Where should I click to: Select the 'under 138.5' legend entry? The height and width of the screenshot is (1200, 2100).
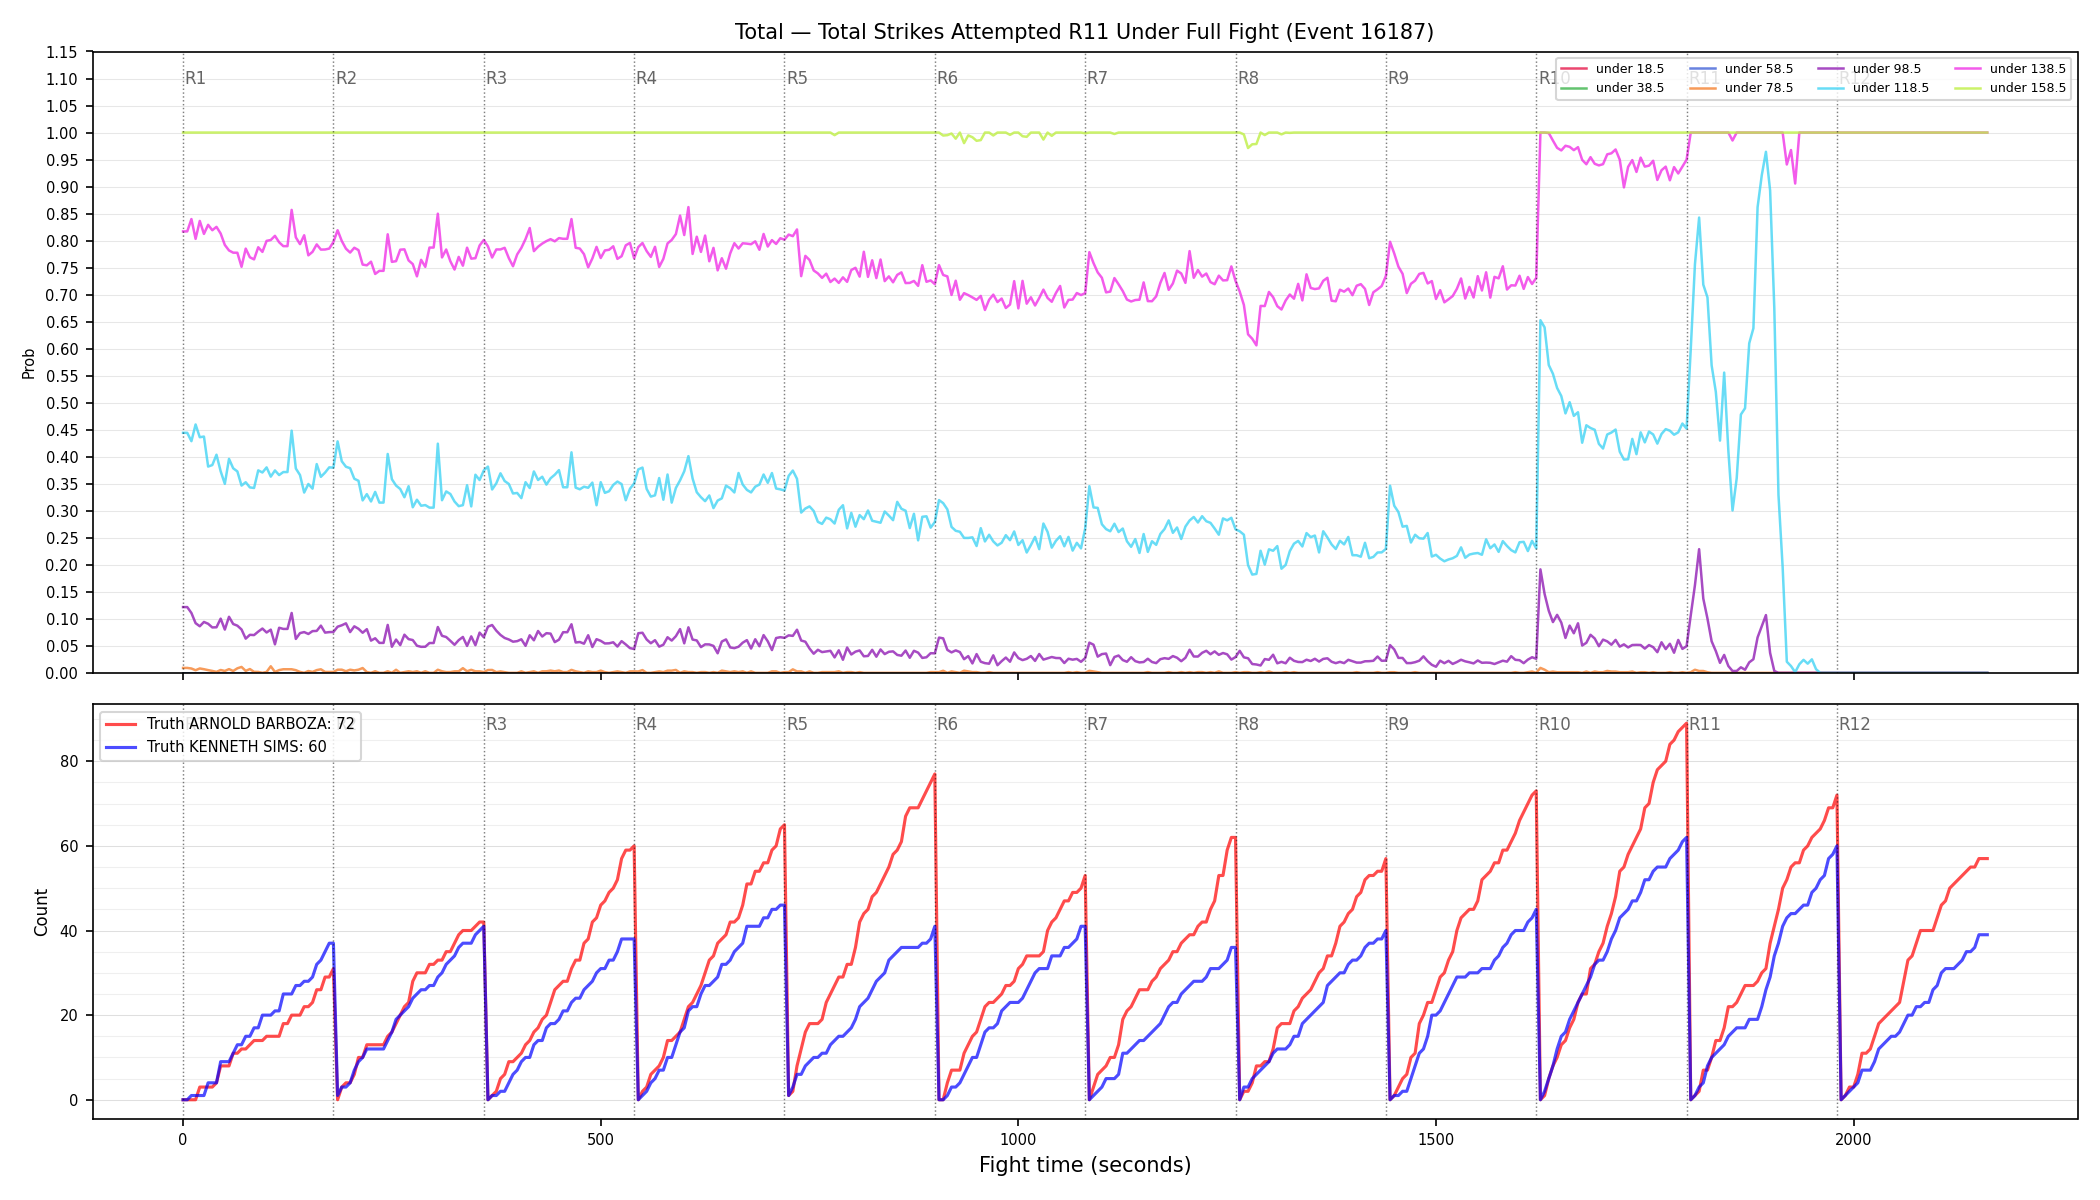[2010, 69]
